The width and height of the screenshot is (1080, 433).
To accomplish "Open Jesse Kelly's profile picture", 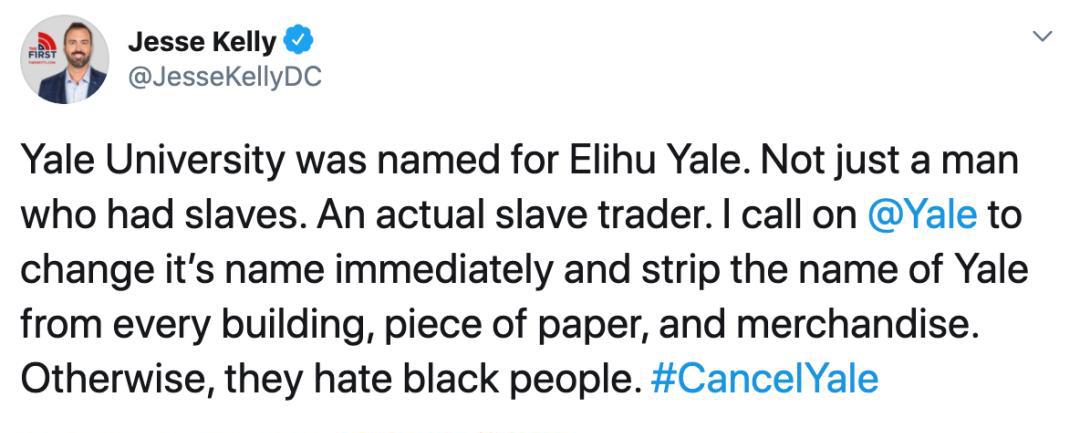I will click(x=64, y=59).
